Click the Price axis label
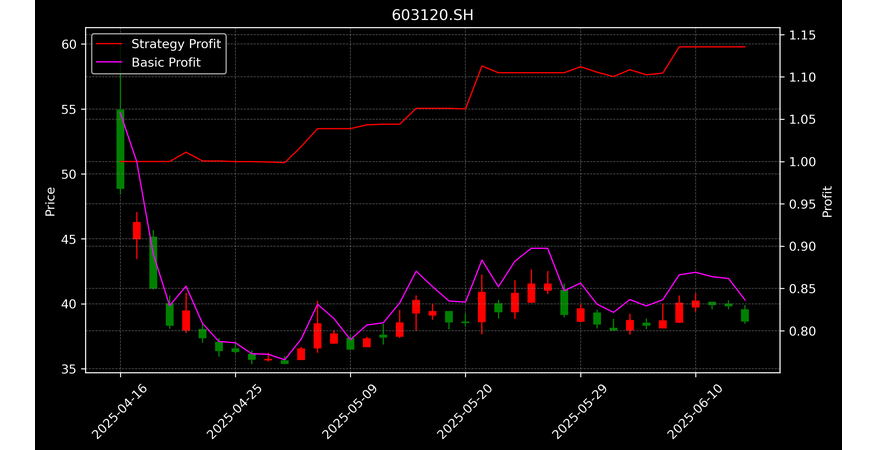The image size is (878, 450). click(x=50, y=201)
